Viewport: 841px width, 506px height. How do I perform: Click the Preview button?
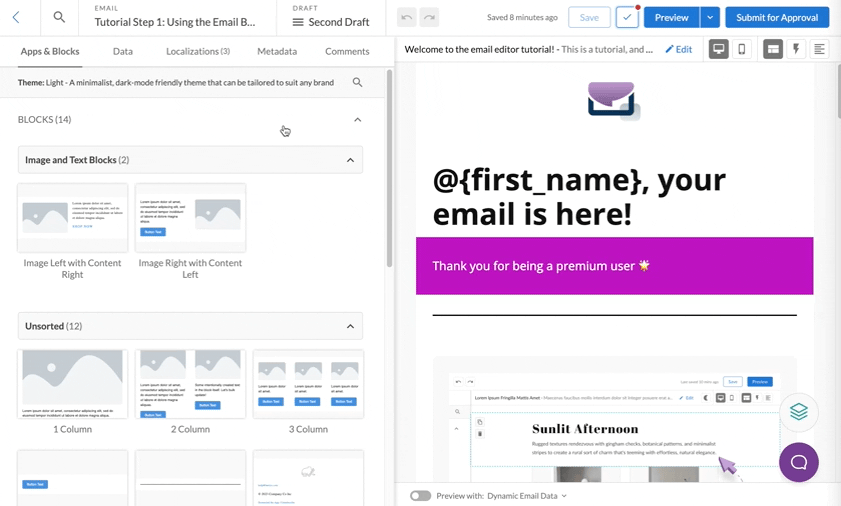coord(672,18)
